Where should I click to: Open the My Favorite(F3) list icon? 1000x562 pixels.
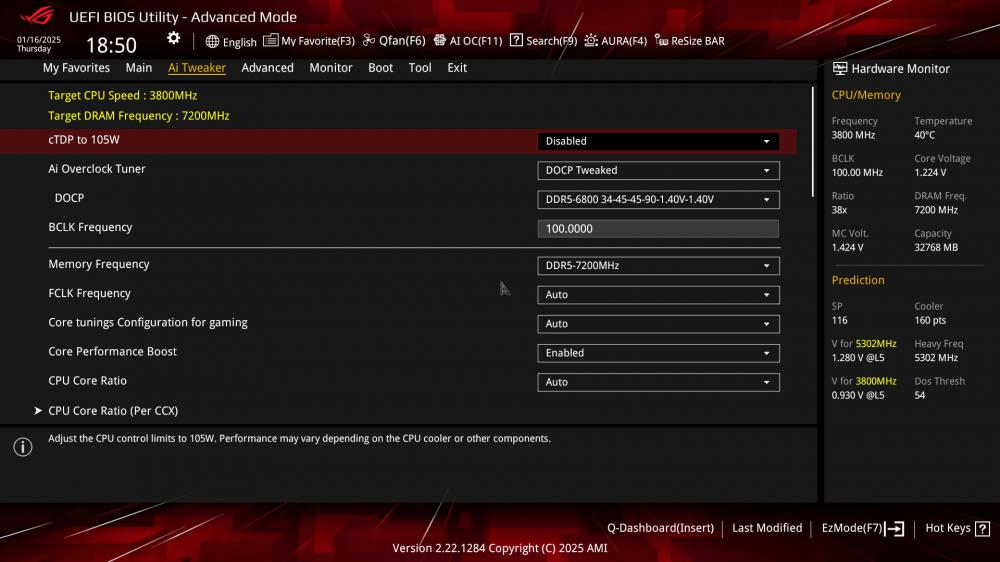coord(270,40)
